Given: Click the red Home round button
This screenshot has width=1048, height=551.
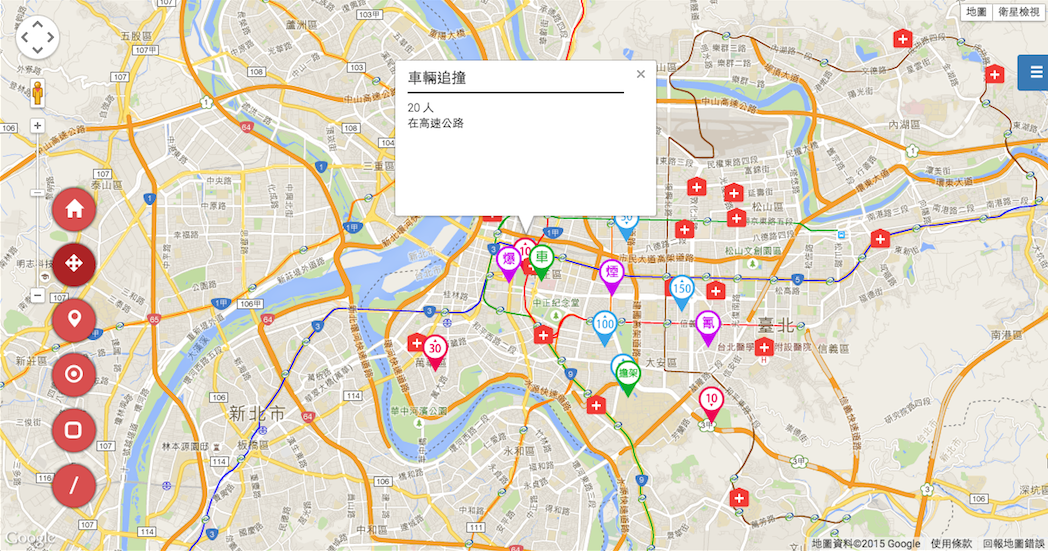Looking at the screenshot, I should coord(74,209).
